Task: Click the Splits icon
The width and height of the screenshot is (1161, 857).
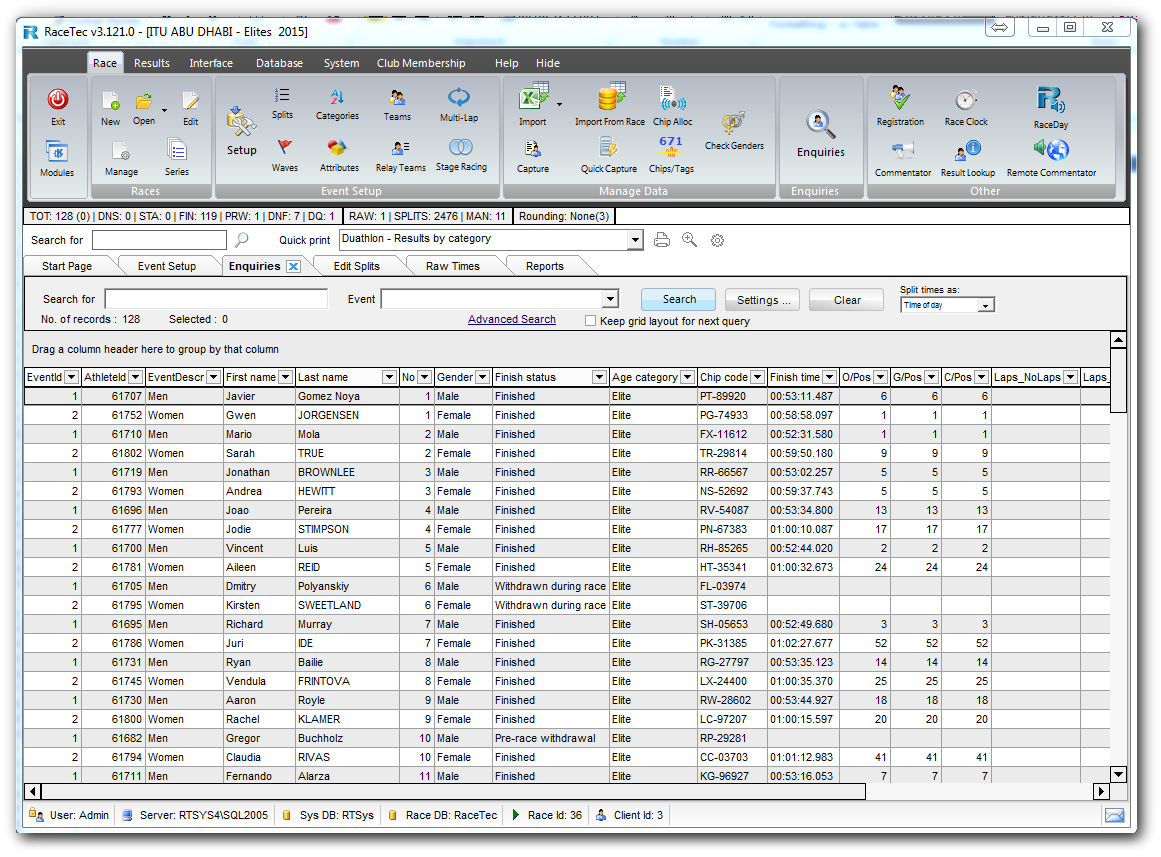Action: pos(282,96)
